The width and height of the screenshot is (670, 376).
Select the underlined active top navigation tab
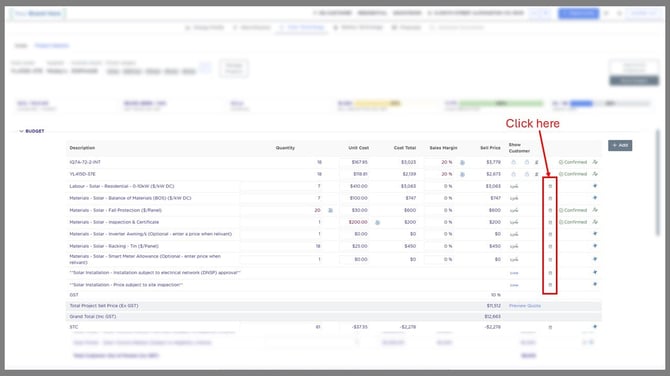302,27
